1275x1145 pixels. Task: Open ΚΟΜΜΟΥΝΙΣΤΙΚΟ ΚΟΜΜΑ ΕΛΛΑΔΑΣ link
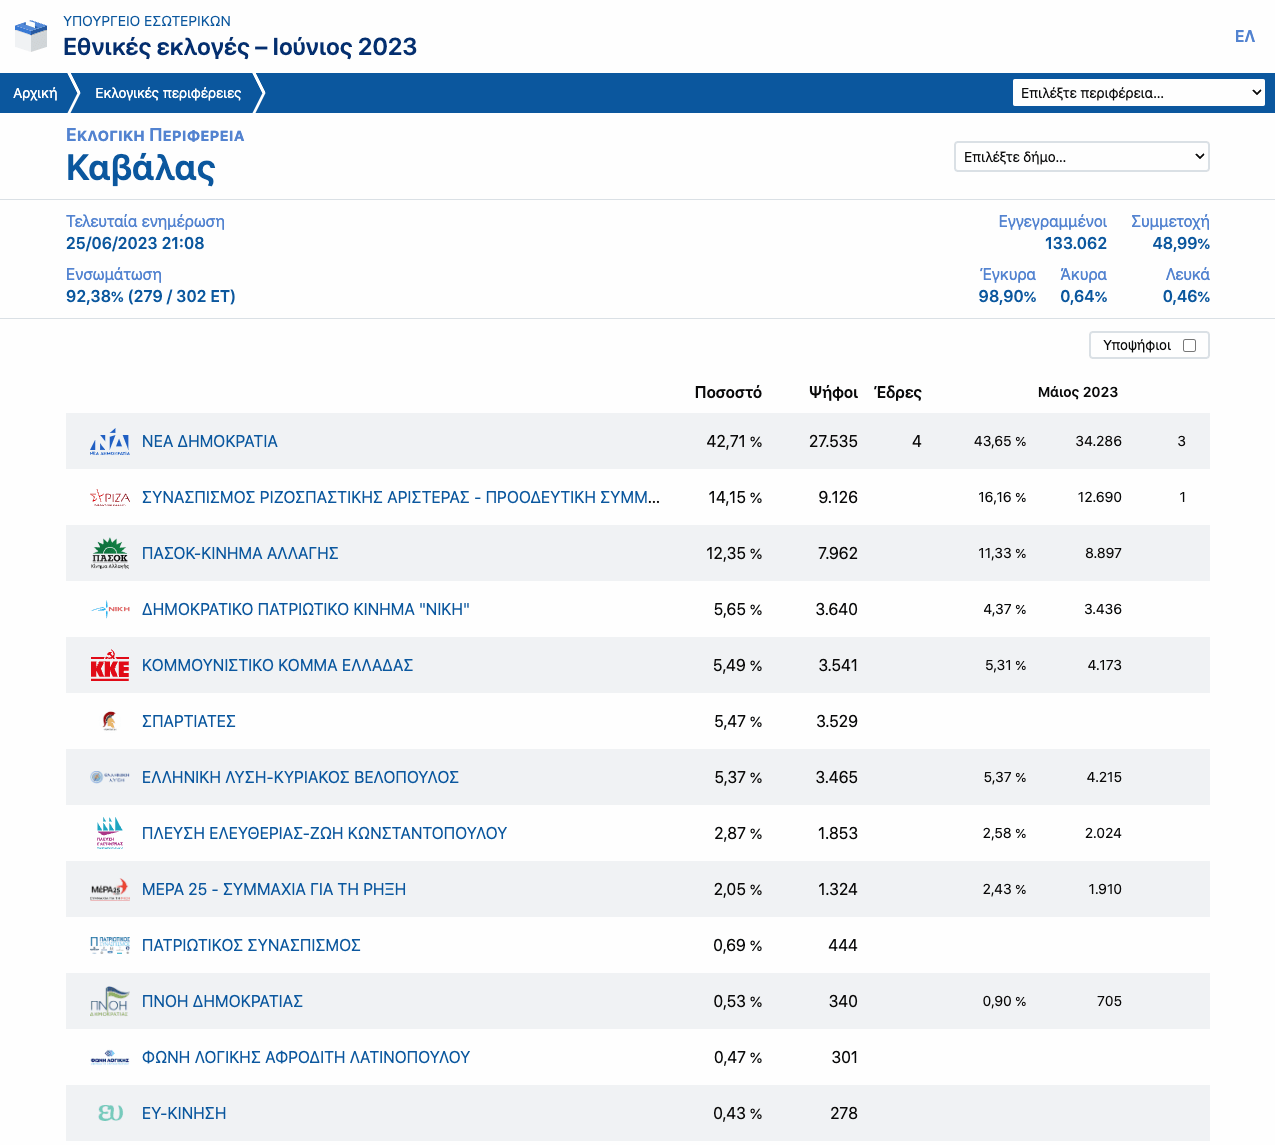coord(278,665)
